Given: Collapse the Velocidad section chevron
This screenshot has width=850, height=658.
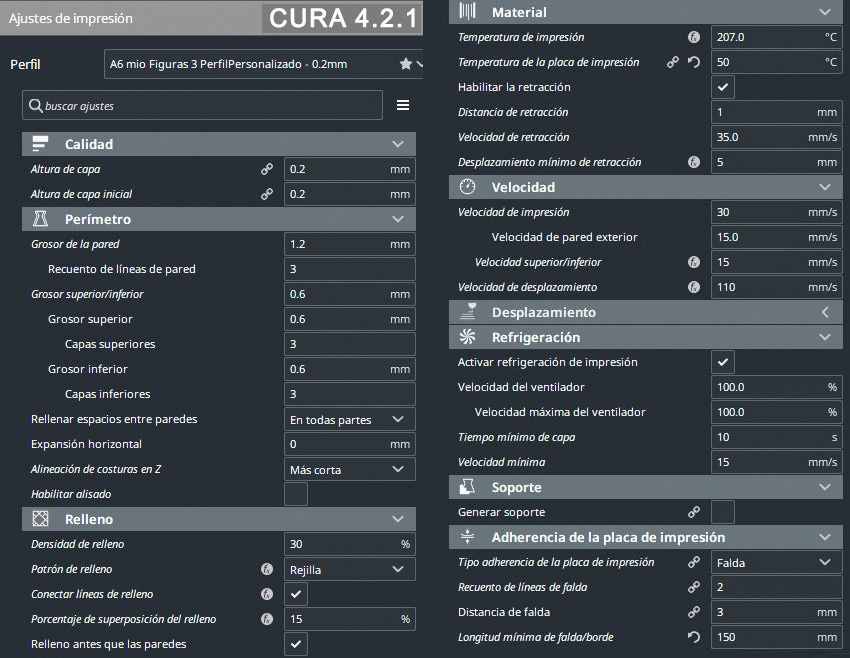Looking at the screenshot, I should point(825,187).
